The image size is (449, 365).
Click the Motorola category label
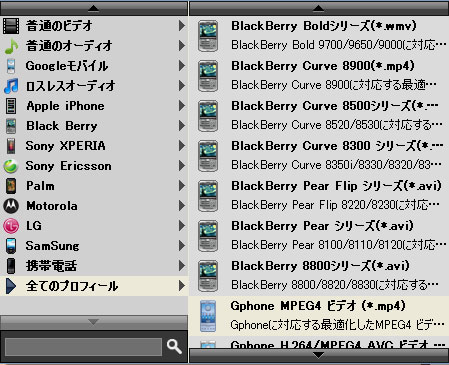[52, 206]
